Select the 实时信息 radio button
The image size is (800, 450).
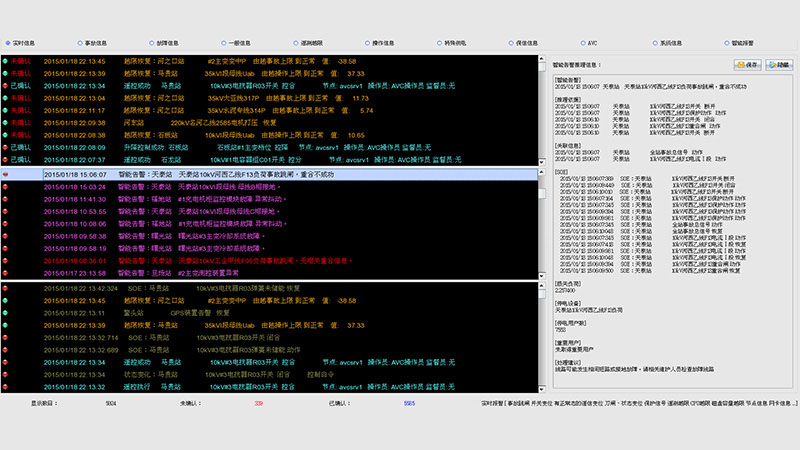click(10, 44)
